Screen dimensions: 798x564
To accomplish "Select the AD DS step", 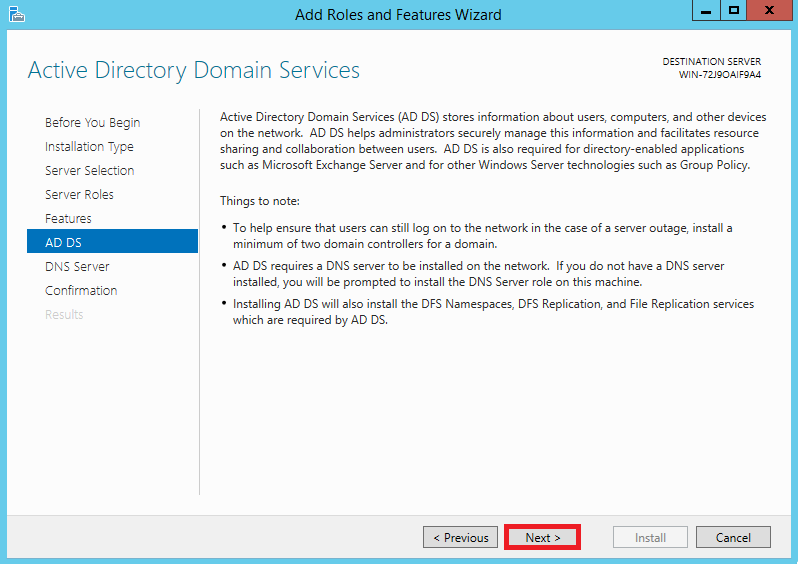I will [112, 241].
